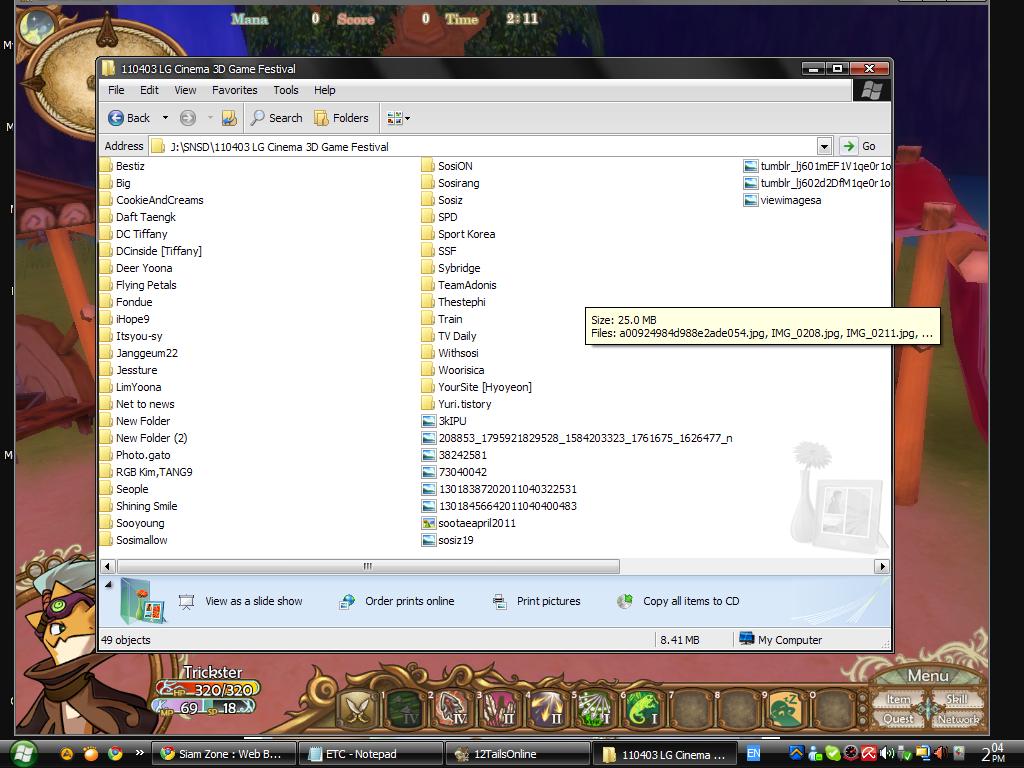This screenshot has width=1024, height=768.
Task: Select the LimYoona folder name
Action: click(x=138, y=387)
